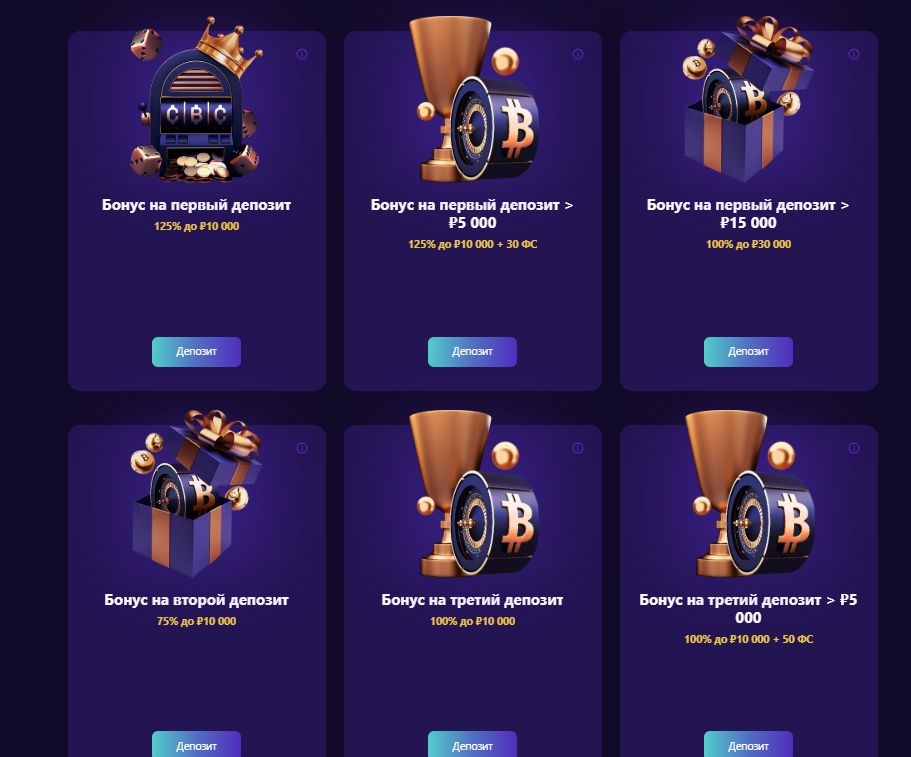911x757 pixels.
Task: Click info icon on first deposit >₽15 000 card
Action: point(853,54)
